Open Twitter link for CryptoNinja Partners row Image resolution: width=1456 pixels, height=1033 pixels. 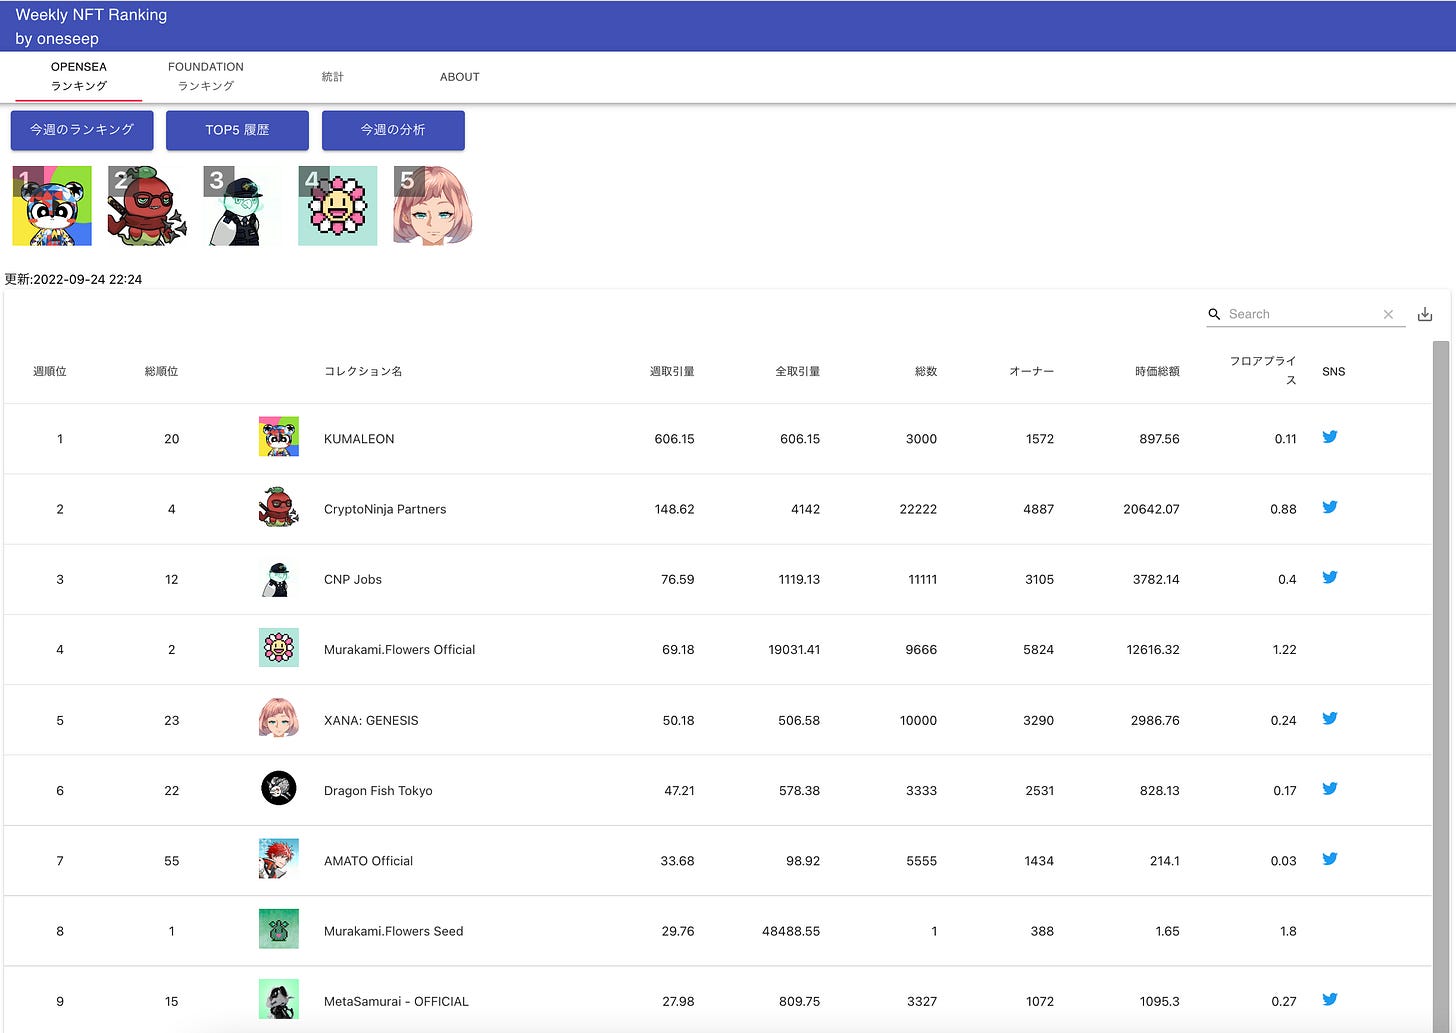coord(1330,507)
